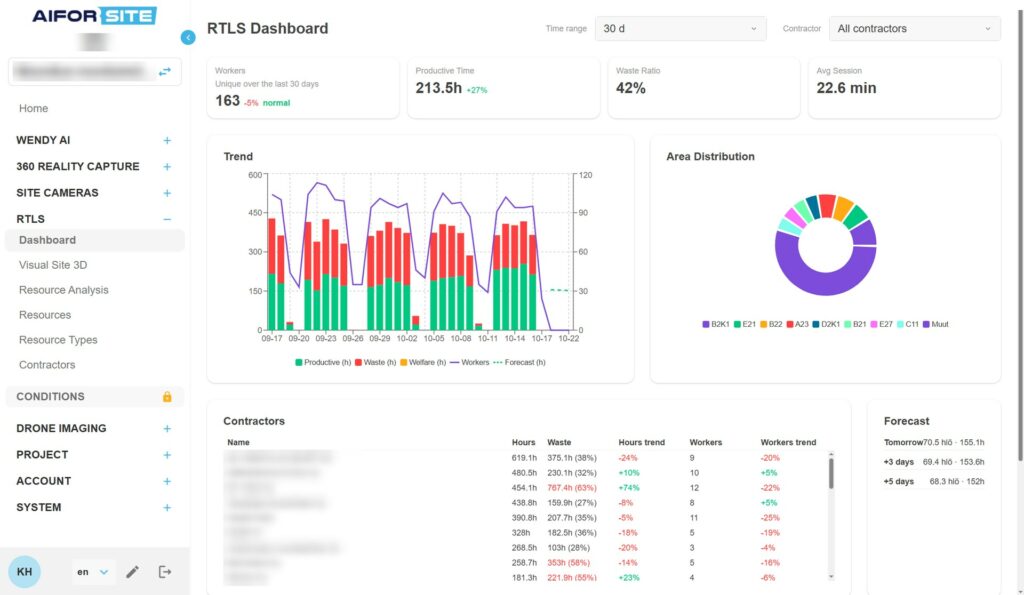The height and width of the screenshot is (595, 1024).
Task: Expand the PROJECT section plus icon
Action: pos(167,455)
